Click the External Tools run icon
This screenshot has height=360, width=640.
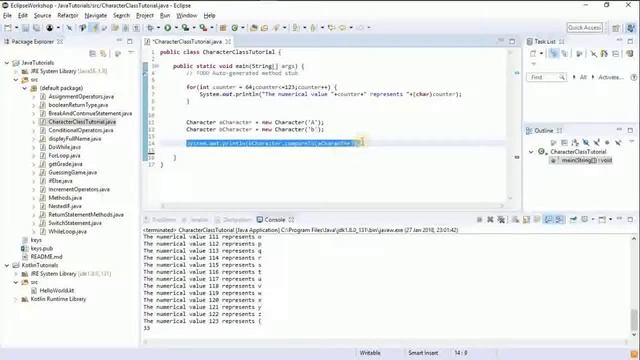(x=203, y=28)
